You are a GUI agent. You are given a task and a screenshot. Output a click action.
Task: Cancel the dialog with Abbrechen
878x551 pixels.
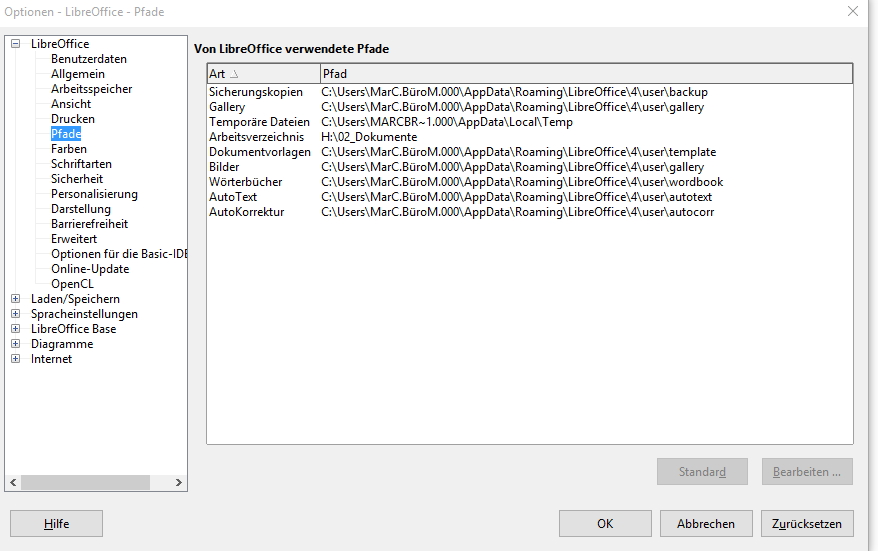click(x=706, y=524)
